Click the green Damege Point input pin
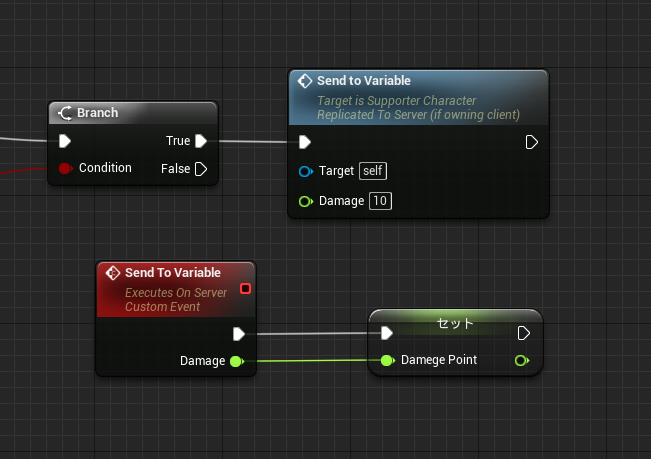The width and height of the screenshot is (651, 459). pyautogui.click(x=388, y=361)
